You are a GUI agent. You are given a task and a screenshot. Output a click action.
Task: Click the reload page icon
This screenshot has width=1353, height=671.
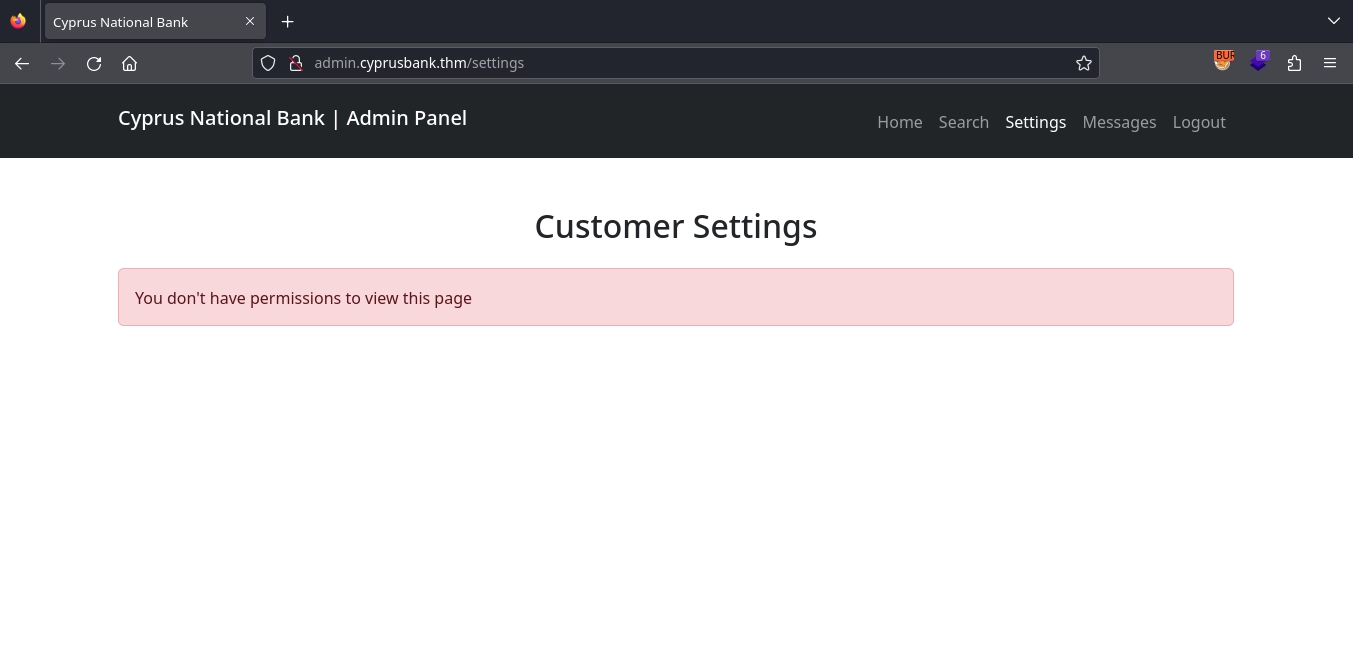pos(94,63)
